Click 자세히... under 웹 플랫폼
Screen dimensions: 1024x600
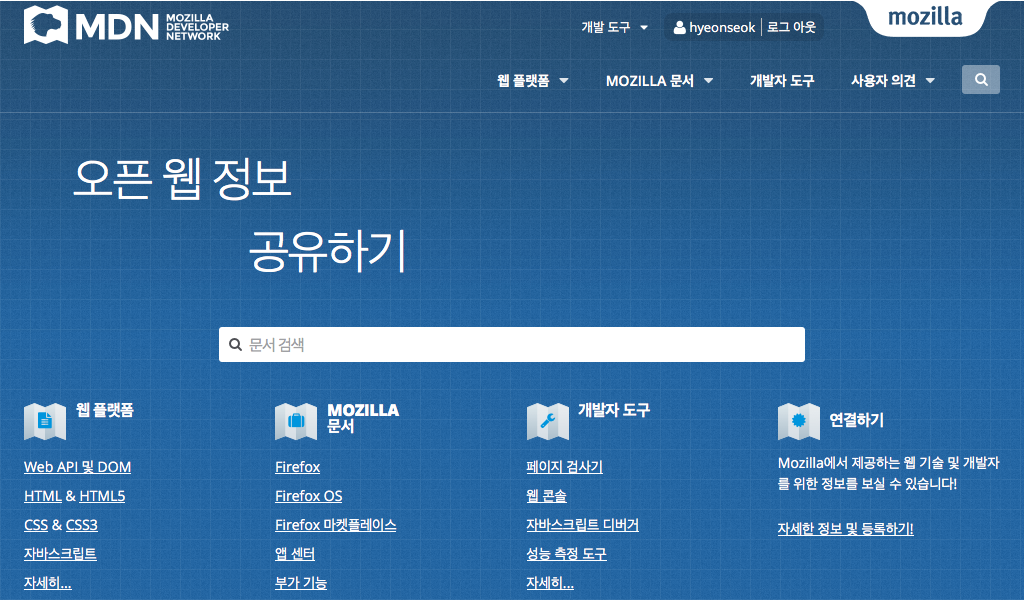coord(48,582)
